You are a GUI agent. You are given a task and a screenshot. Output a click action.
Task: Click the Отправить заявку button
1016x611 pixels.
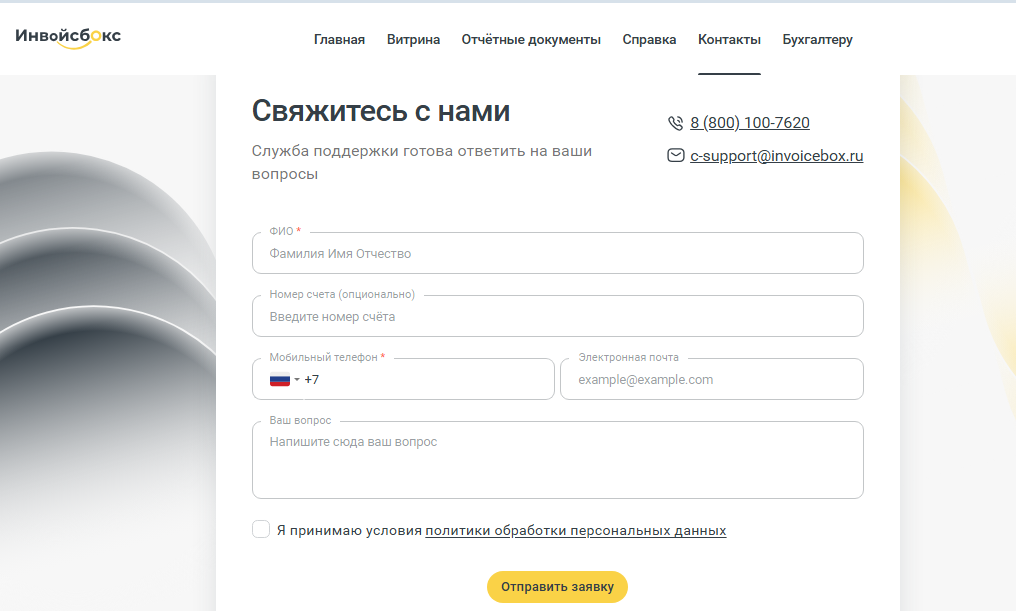[x=557, y=586]
